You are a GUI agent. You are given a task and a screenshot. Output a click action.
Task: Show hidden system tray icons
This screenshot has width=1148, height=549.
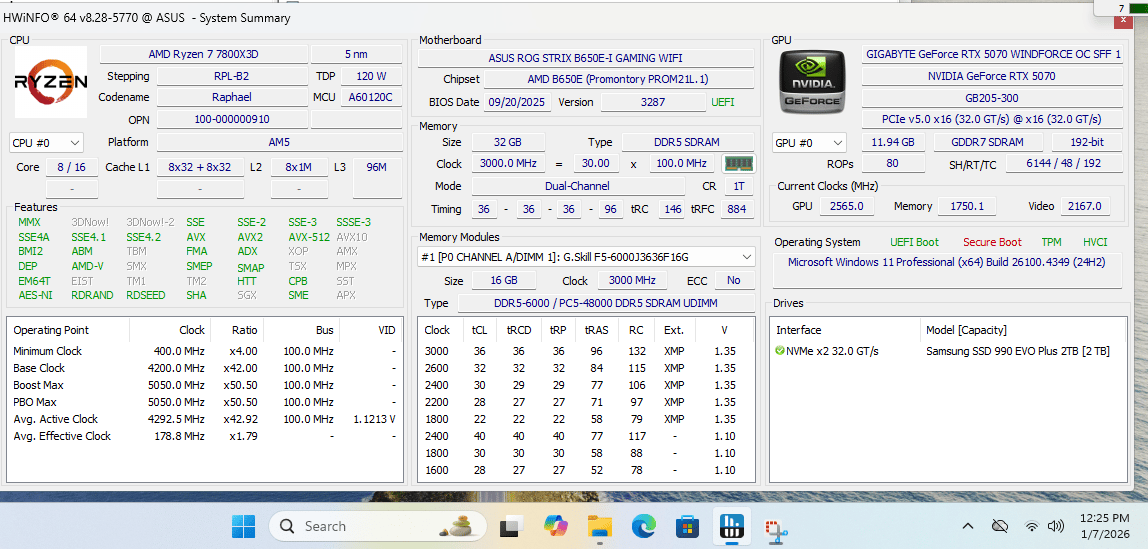click(967, 526)
